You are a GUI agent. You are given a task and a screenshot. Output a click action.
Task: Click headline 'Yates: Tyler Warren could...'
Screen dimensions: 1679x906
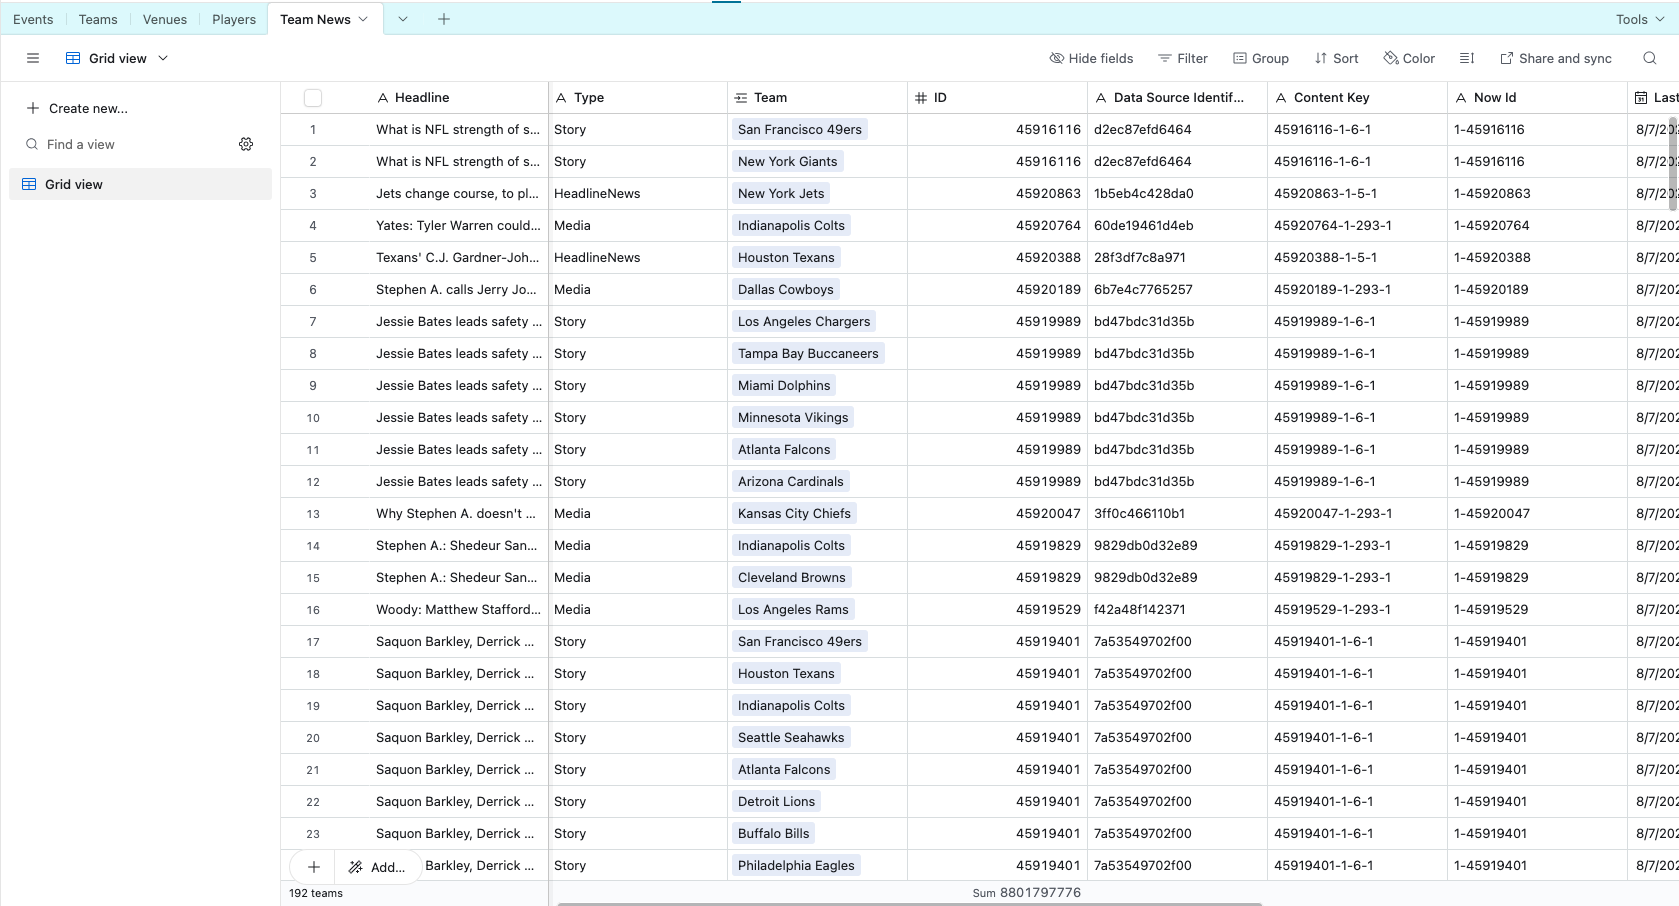click(x=458, y=225)
